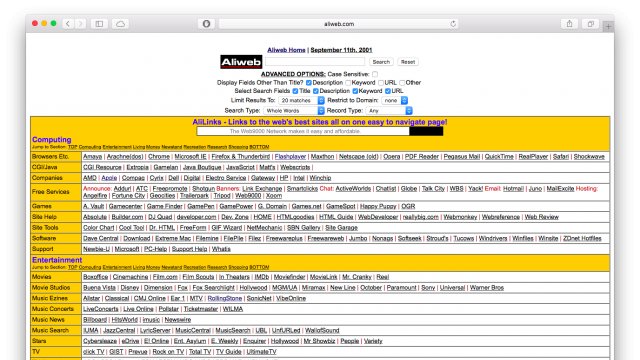Screen dimensions: 640x360
Task: Show the Safari sidebar
Action: coord(99,24)
